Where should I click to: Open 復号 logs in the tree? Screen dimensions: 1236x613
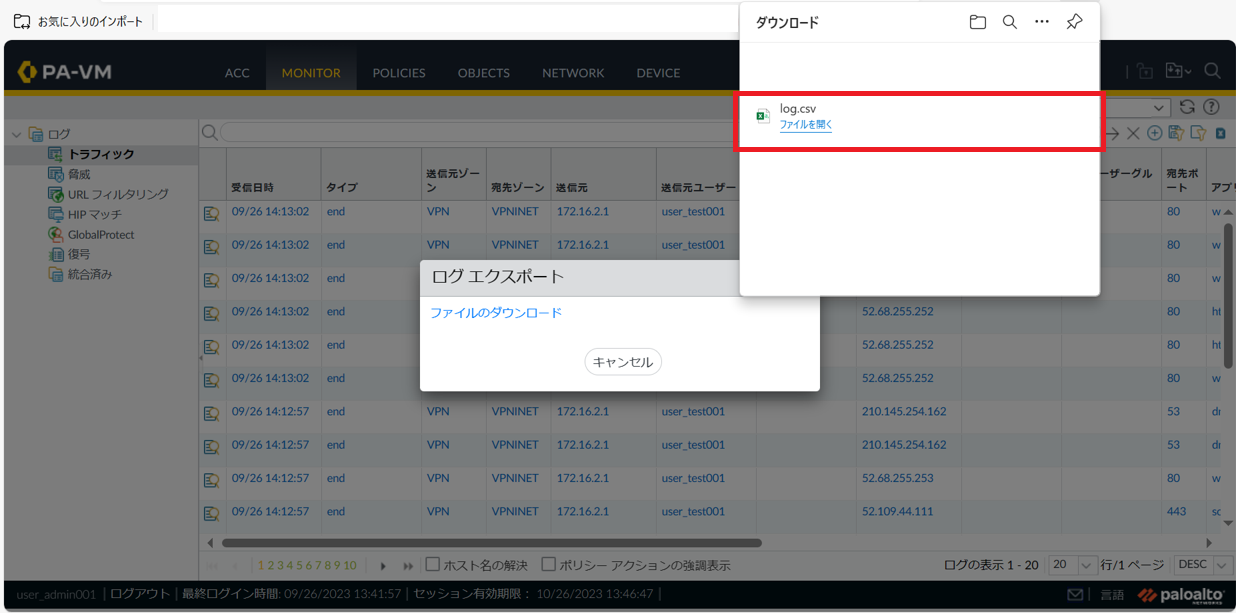[78, 254]
